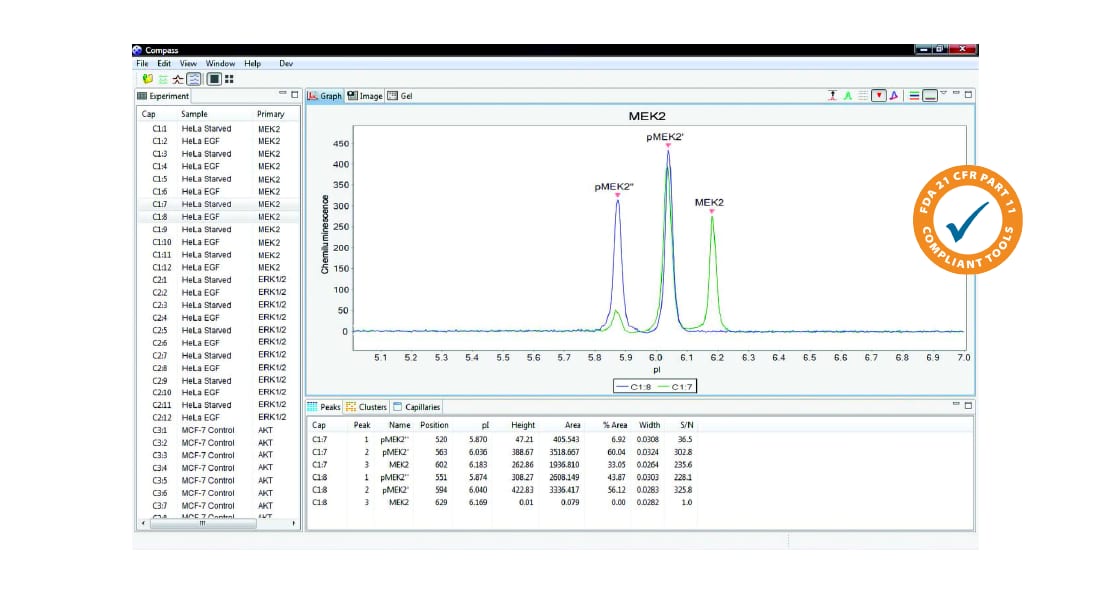
Task: Click the open file folder icon in main toolbar
Action: pos(147,79)
